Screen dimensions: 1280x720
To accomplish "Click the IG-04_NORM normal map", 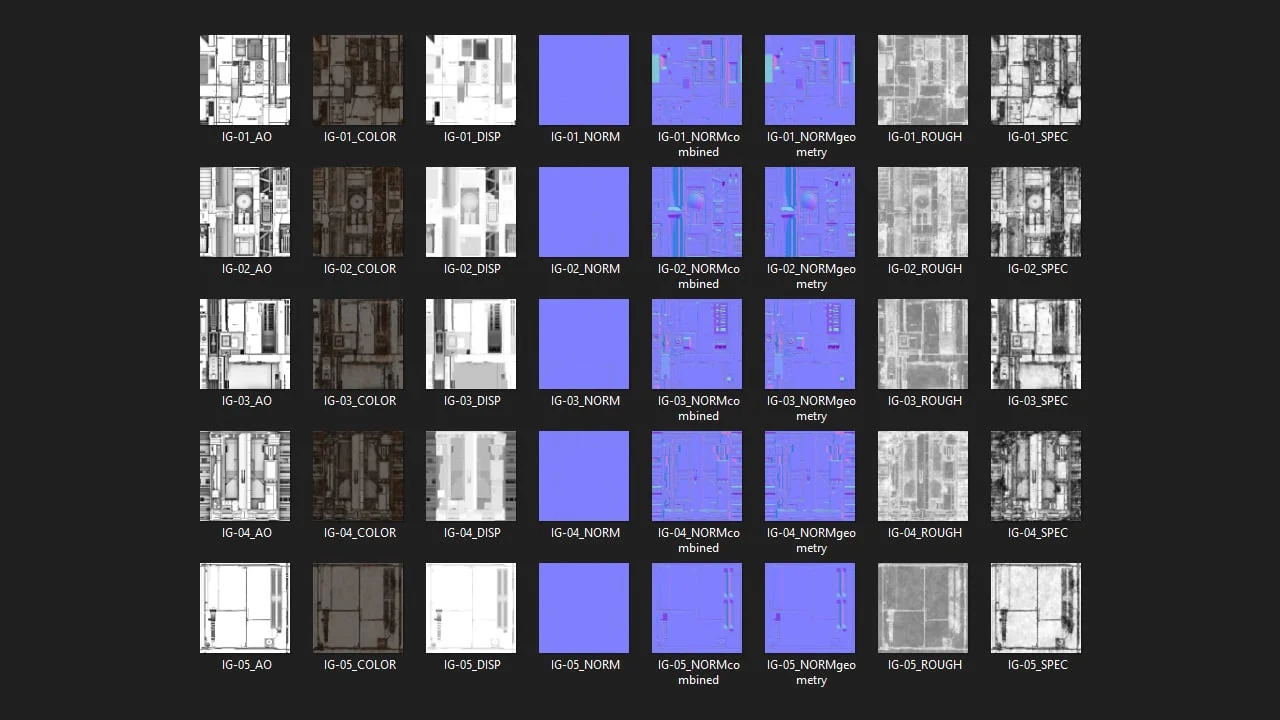I will click(x=584, y=476).
